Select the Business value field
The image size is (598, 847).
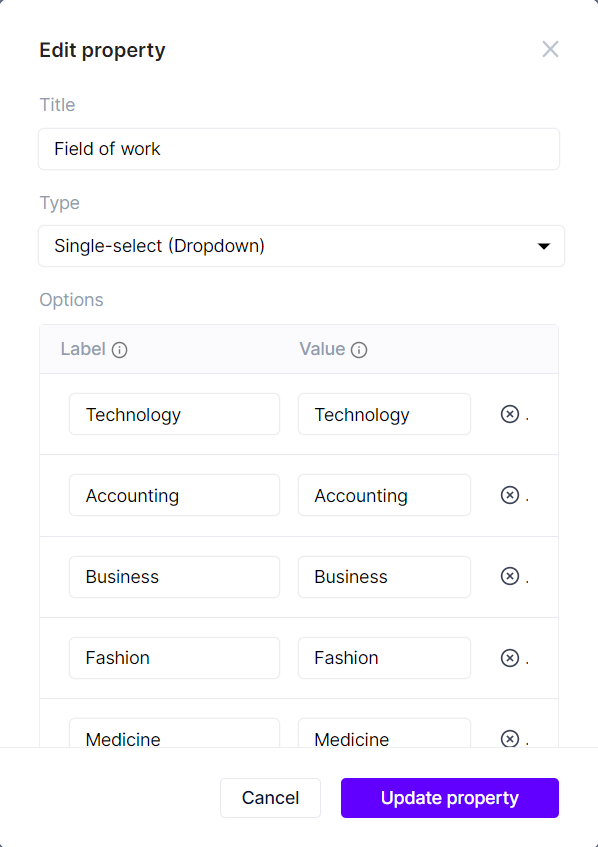tap(384, 577)
